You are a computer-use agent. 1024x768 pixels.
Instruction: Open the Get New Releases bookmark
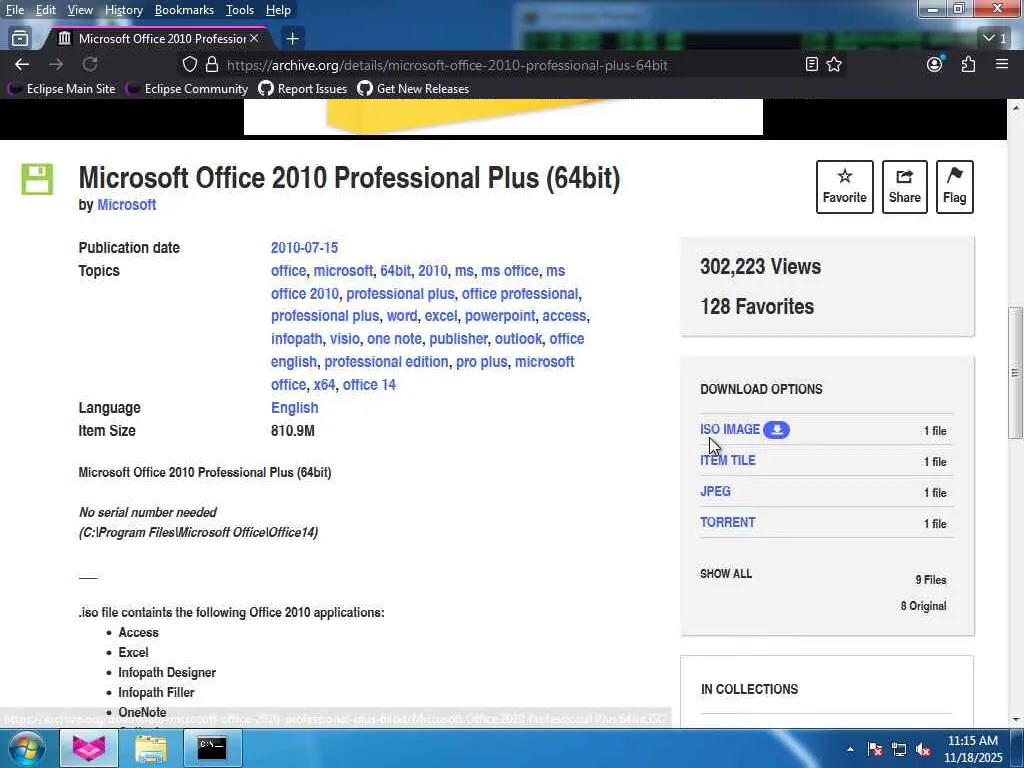coord(413,89)
